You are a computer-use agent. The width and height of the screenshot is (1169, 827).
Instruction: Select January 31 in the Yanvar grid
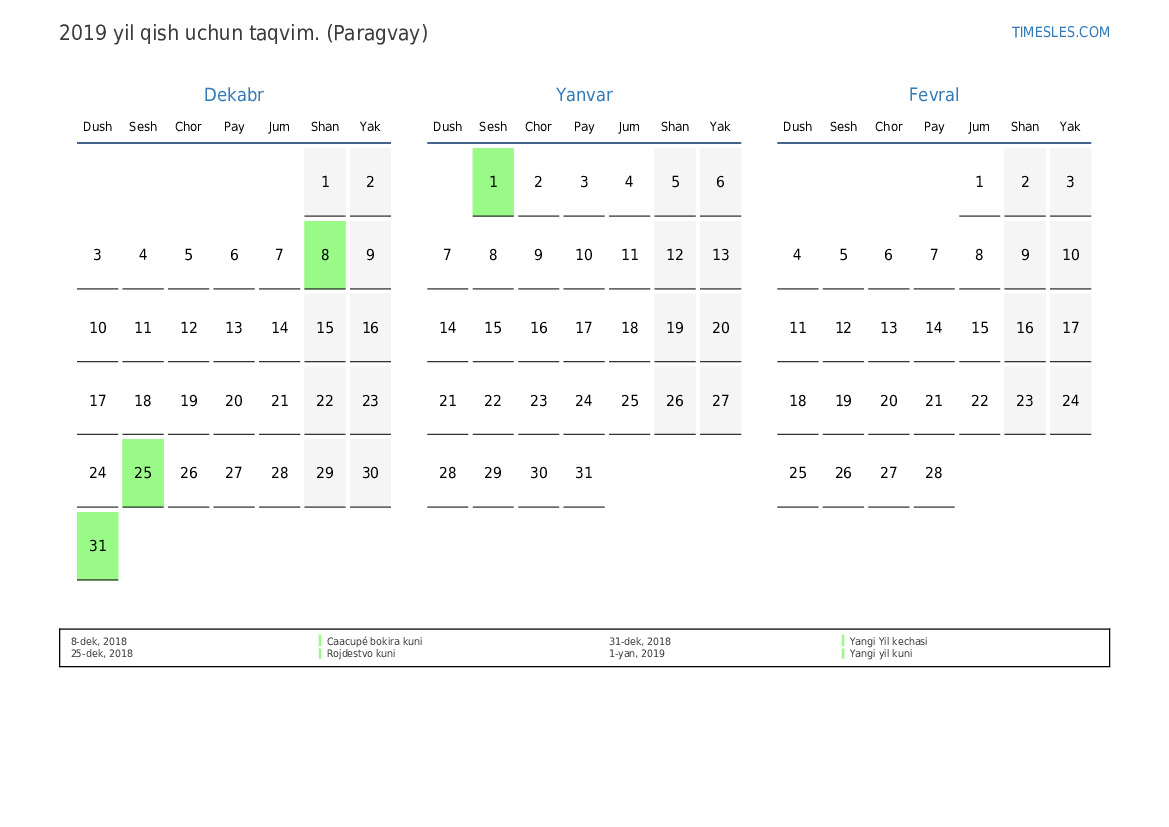584,473
